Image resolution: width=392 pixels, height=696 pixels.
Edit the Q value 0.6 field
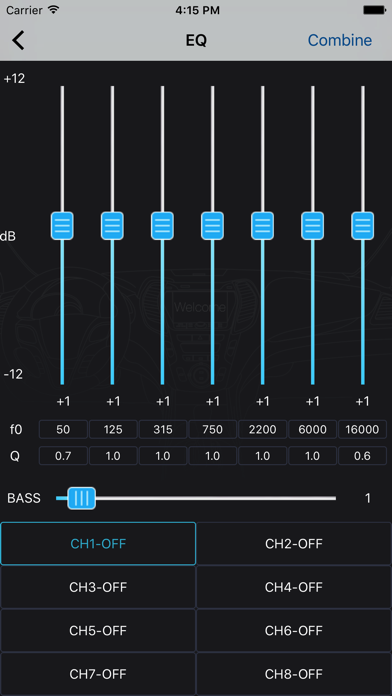click(x=362, y=456)
